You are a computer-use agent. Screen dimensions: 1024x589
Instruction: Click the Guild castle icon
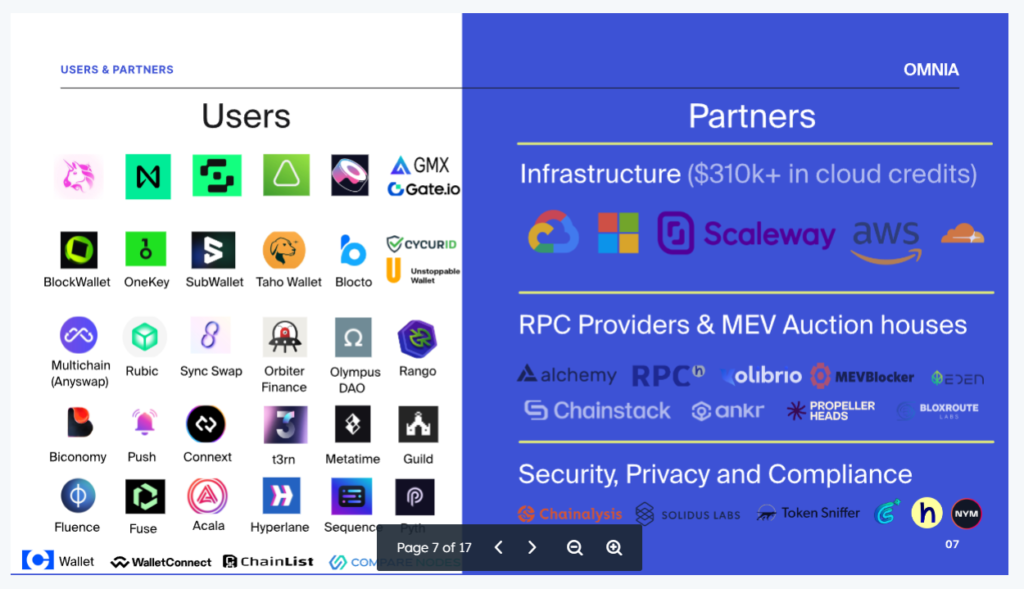(418, 424)
